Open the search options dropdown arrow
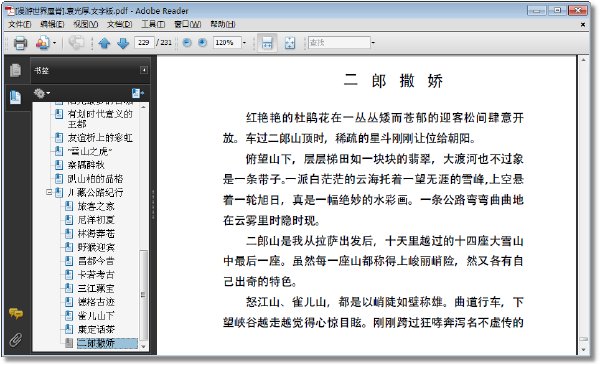Screen dimensions: 600x366 click(373, 43)
